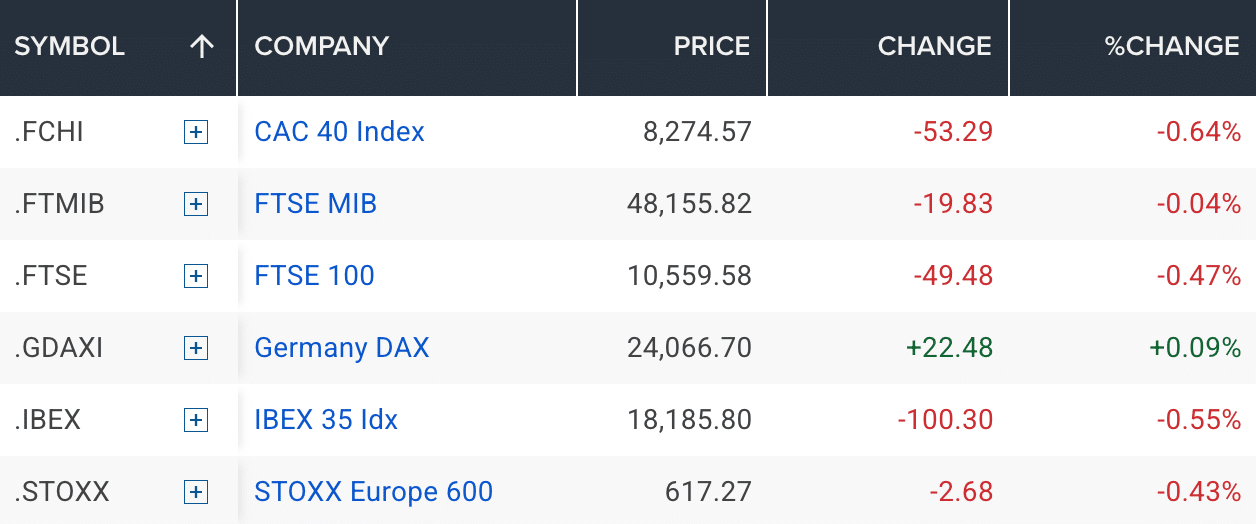Image resolution: width=1256 pixels, height=524 pixels.
Task: Sort by the PRICE column header
Action: click(711, 46)
